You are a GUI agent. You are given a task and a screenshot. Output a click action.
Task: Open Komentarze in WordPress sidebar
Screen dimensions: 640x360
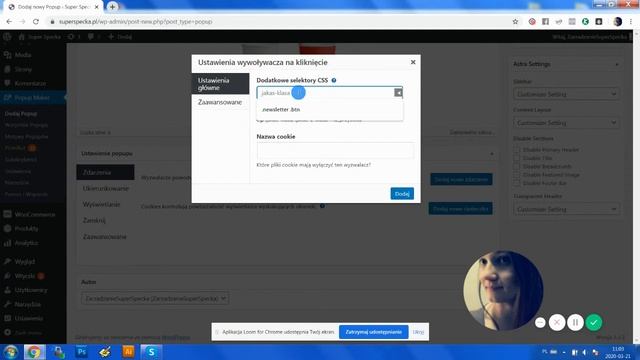(x=30, y=83)
